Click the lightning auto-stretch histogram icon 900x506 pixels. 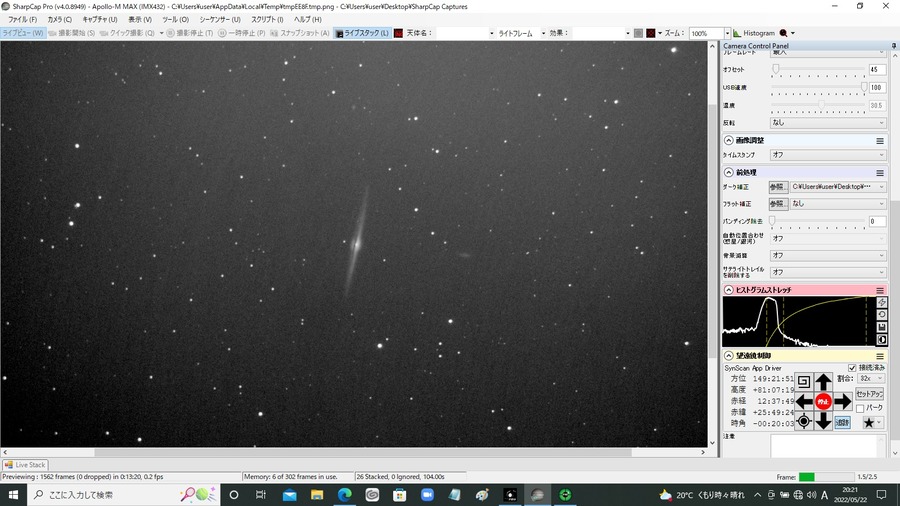[x=882, y=302]
